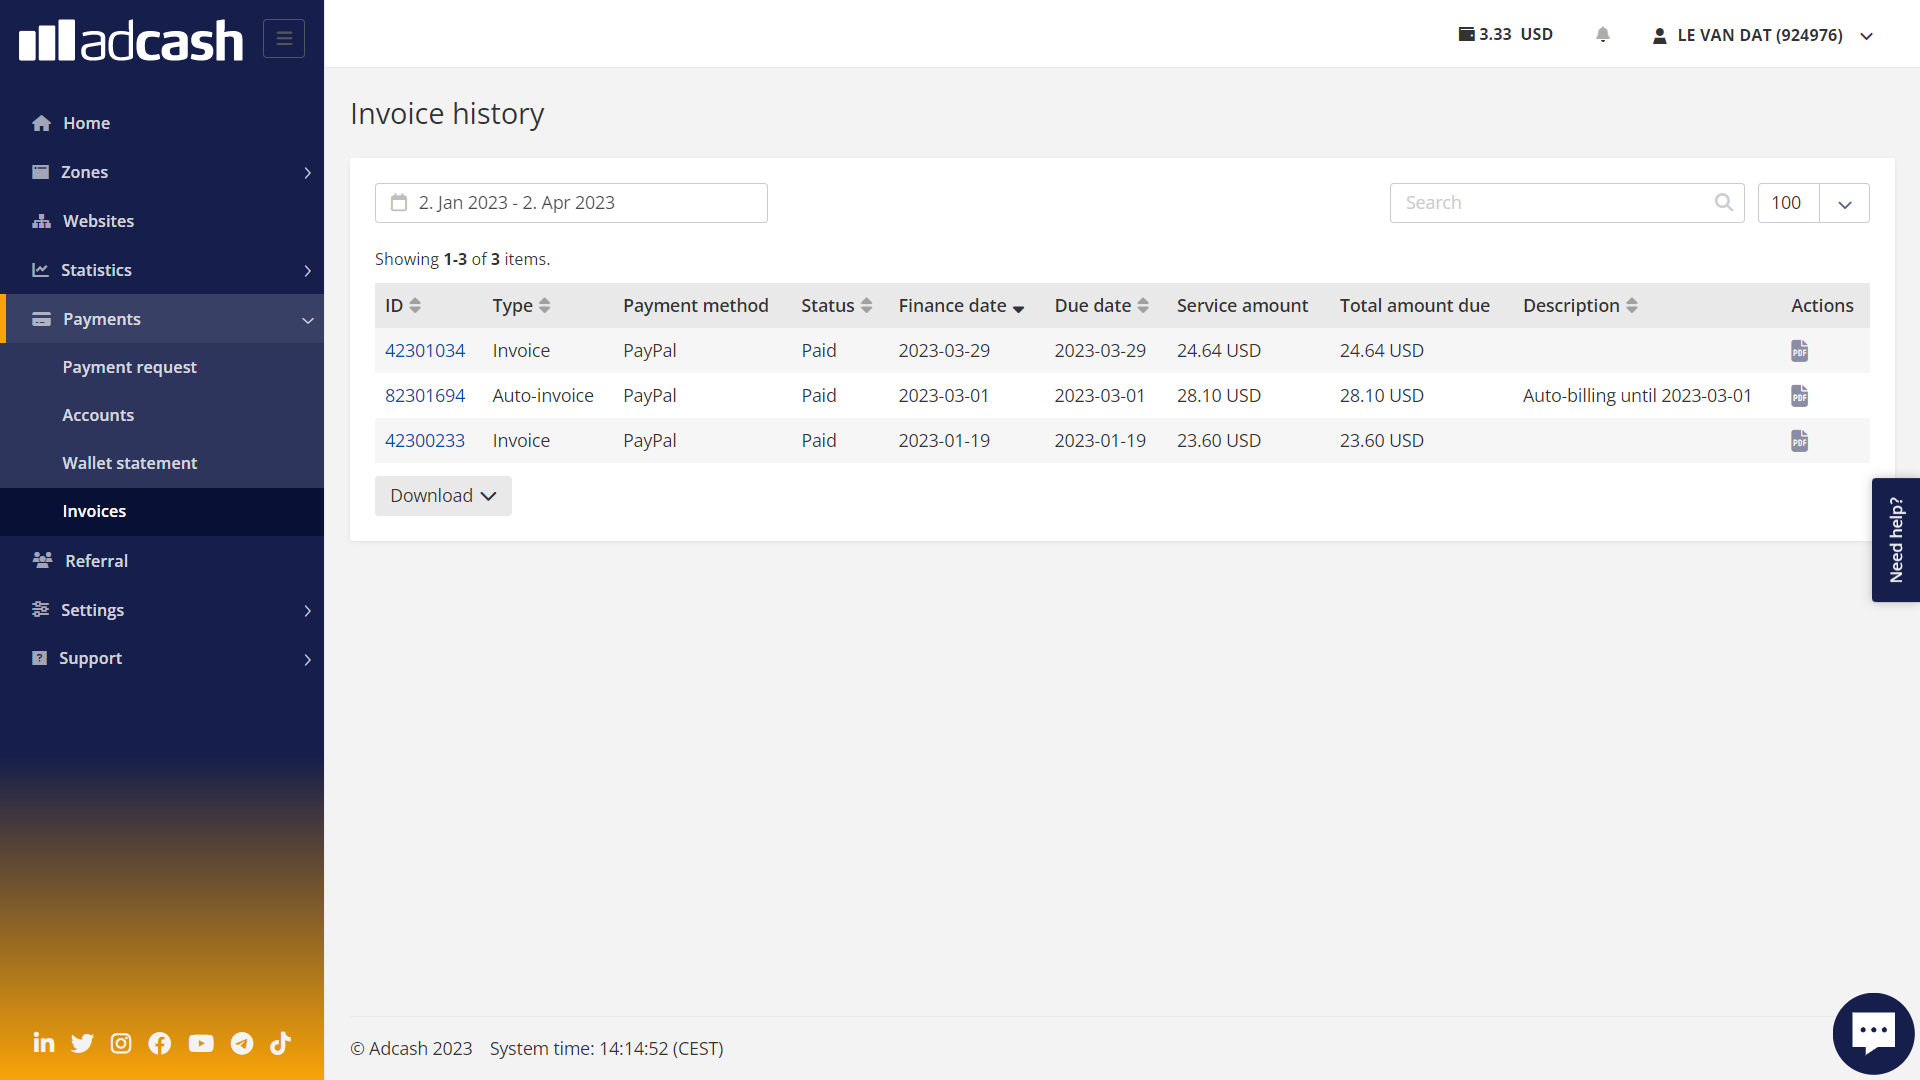
Task: Click the date range picker field
Action: (x=571, y=203)
